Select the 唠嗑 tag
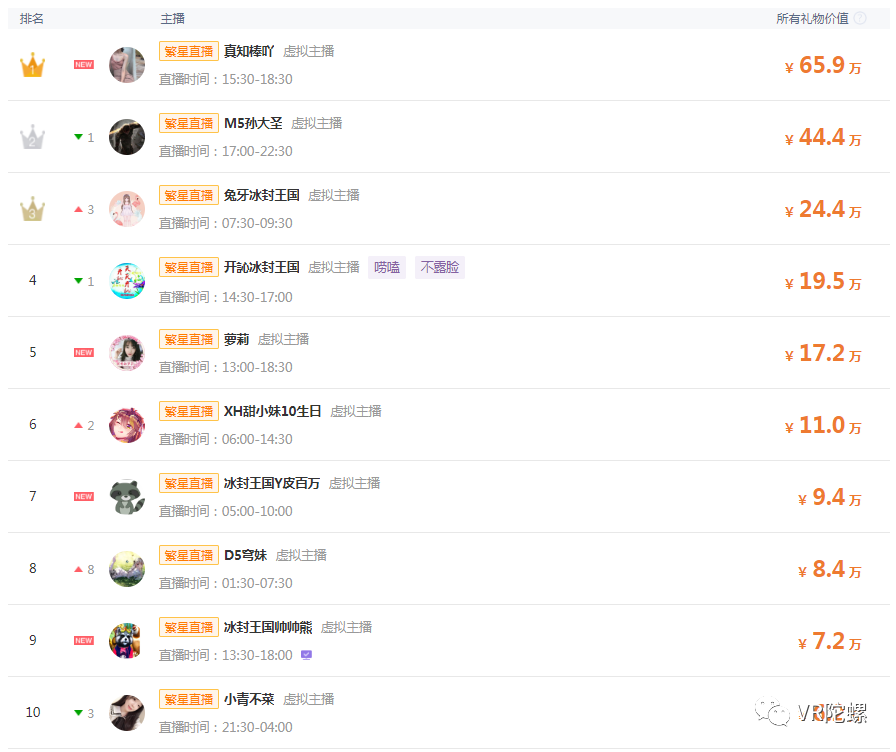The height and width of the screenshot is (752, 896). point(387,267)
